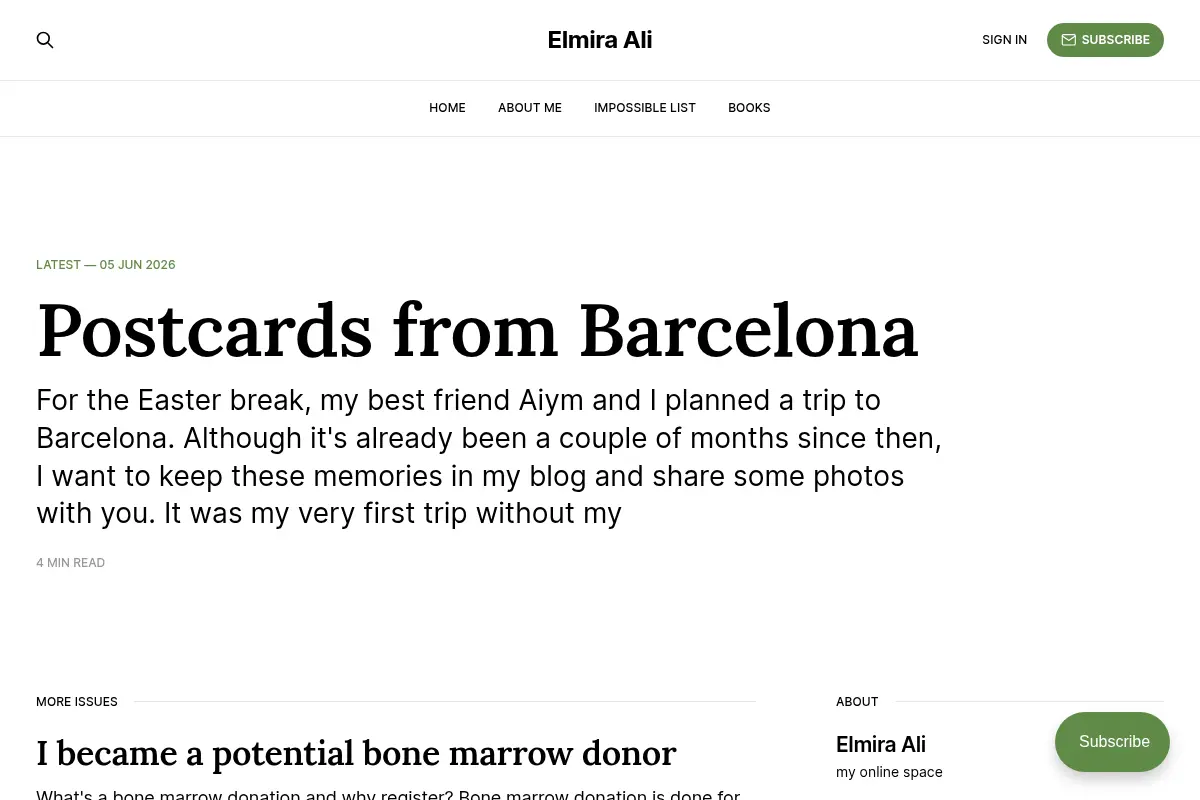Image resolution: width=1200 pixels, height=800 pixels.
Task: Select the green SUBSCRIBE header button
Action: (1105, 40)
